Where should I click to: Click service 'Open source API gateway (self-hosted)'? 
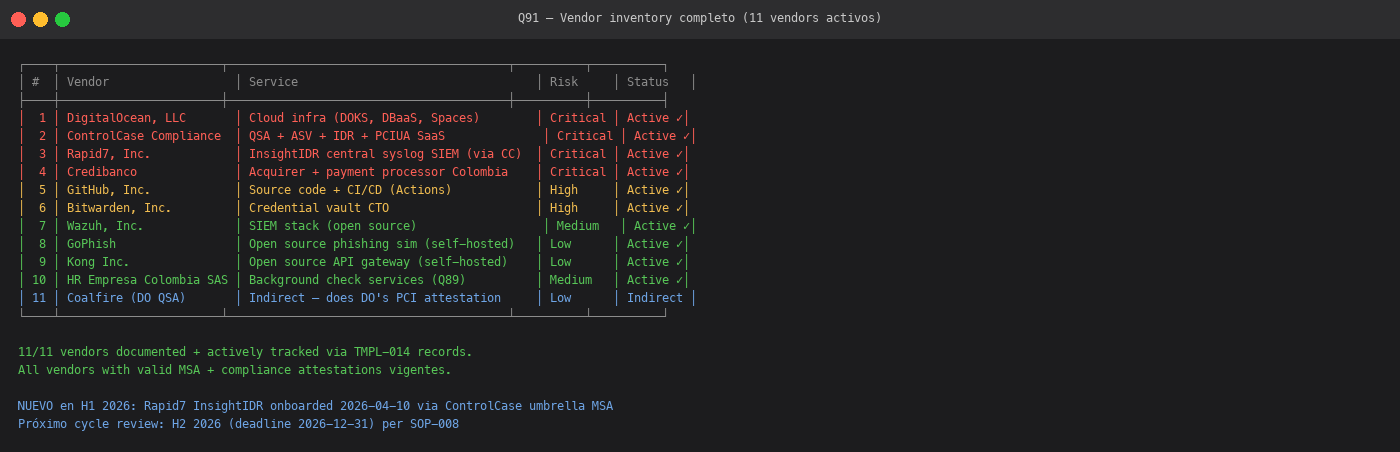tap(378, 262)
